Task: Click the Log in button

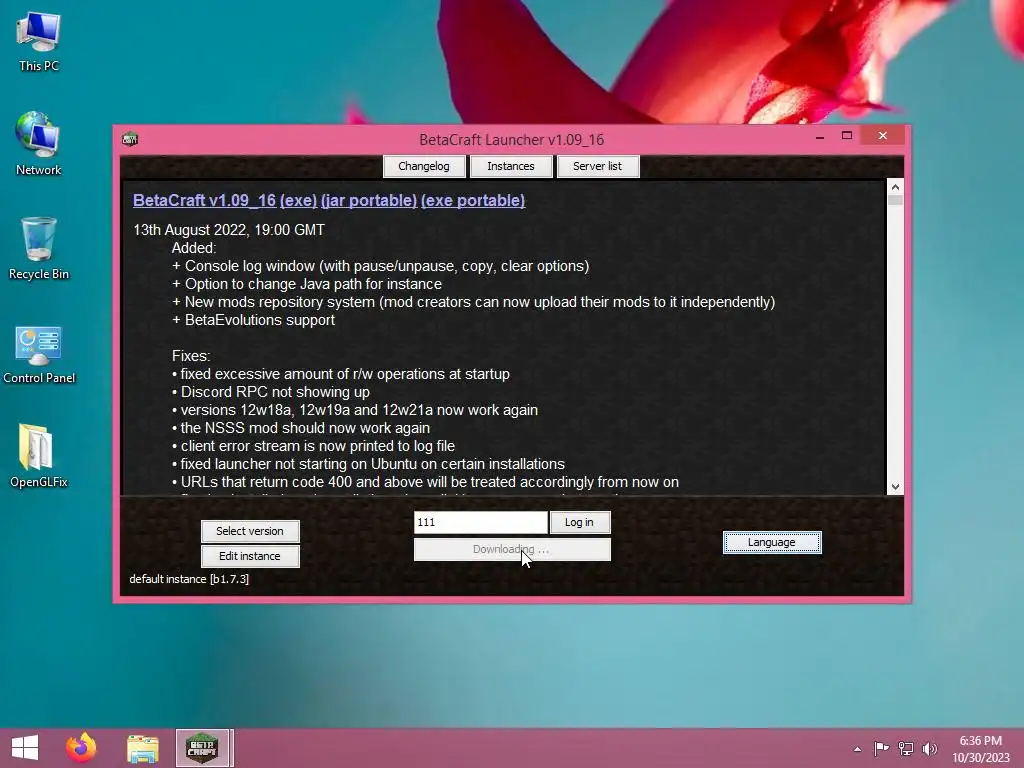Action: click(580, 522)
